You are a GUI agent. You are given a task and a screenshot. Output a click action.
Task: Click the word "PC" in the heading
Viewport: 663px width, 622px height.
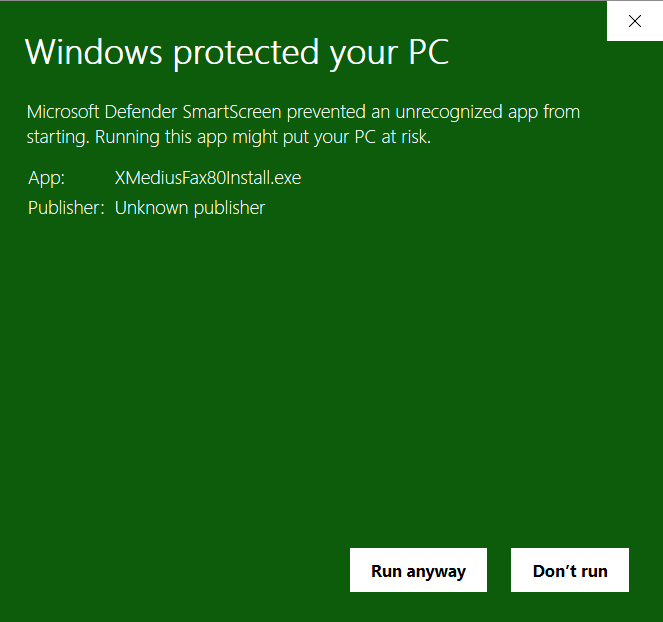click(x=424, y=52)
